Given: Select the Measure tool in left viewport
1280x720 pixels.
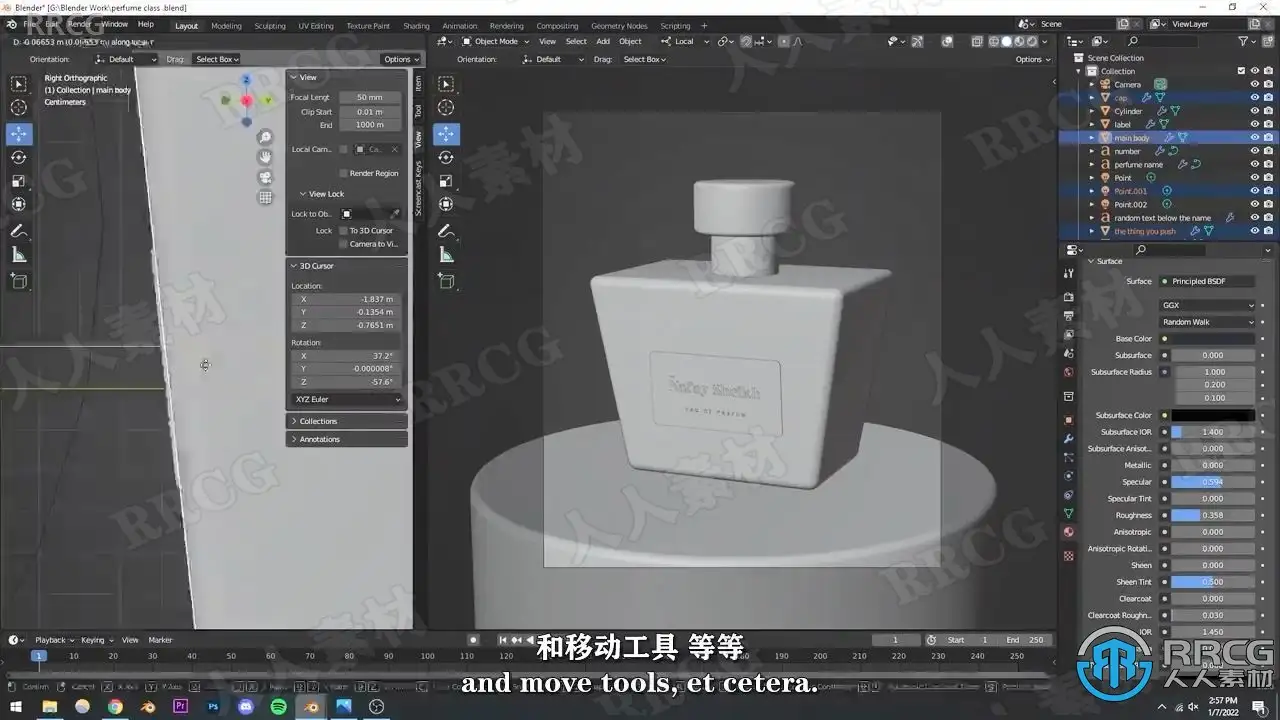Looking at the screenshot, I should pyautogui.click(x=19, y=255).
